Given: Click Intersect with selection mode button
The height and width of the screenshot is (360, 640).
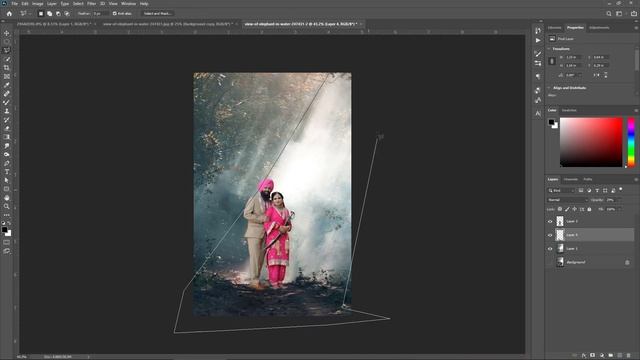Looking at the screenshot, I should pos(67,13).
